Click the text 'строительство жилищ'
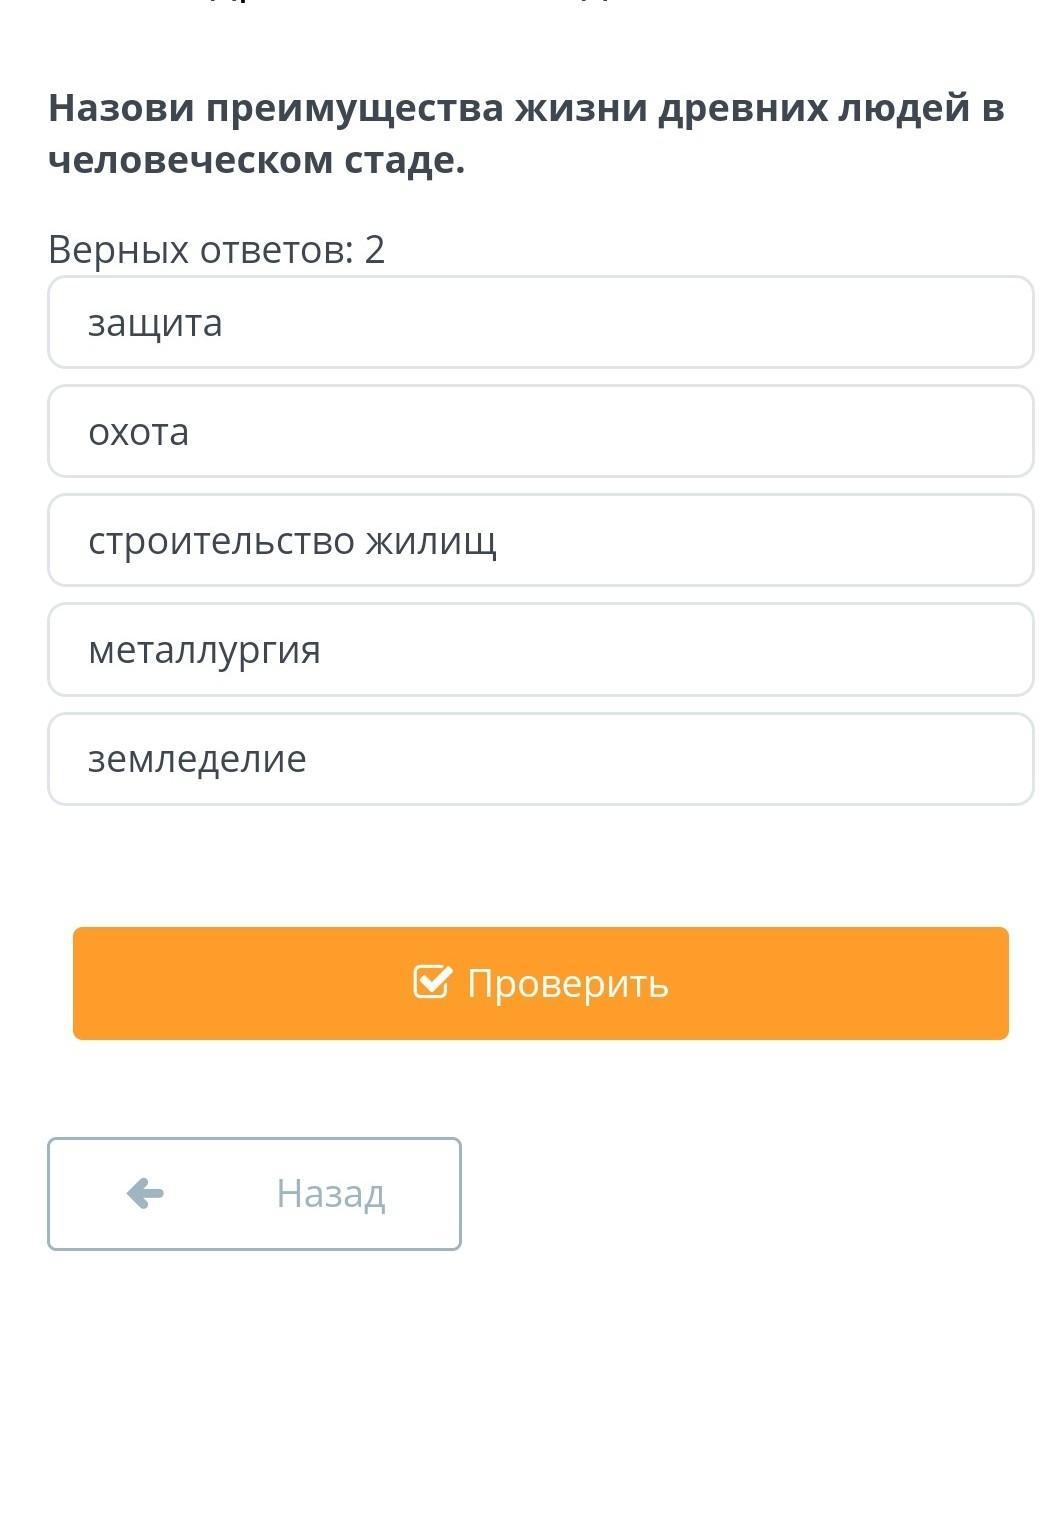1045x1530 pixels. click(x=292, y=541)
